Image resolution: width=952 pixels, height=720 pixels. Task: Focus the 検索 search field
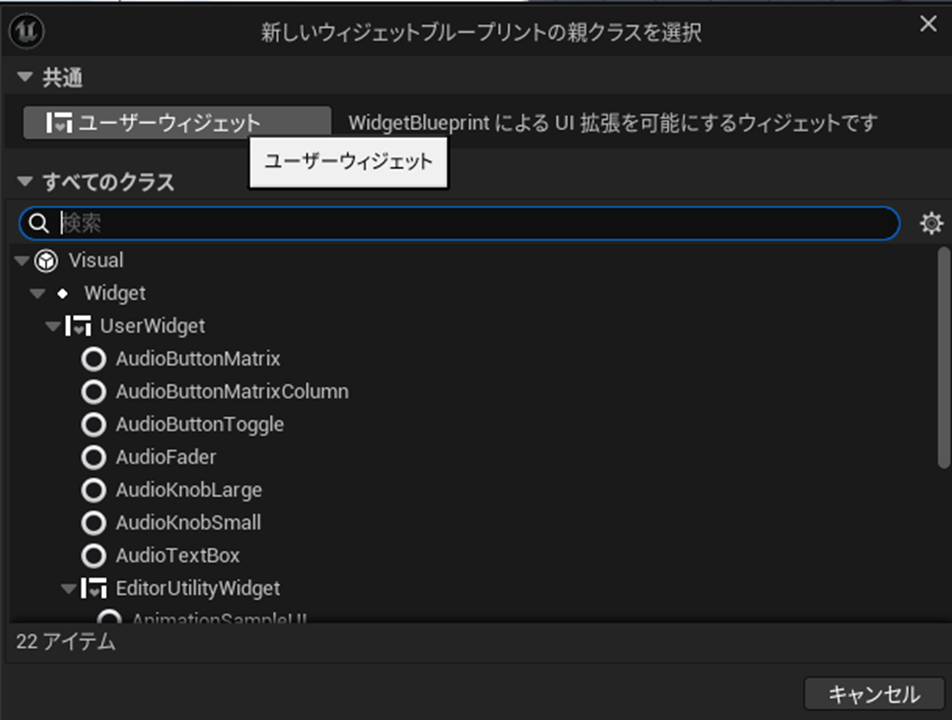[x=470, y=223]
